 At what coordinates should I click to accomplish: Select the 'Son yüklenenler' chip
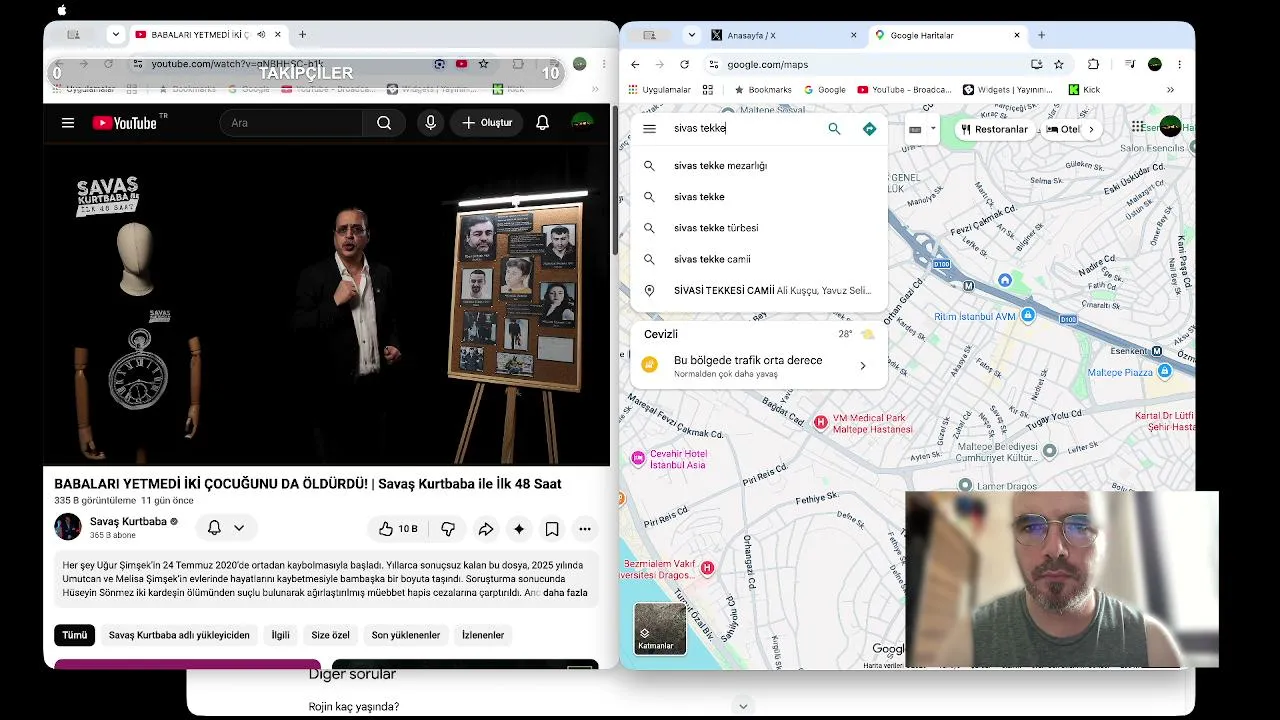[406, 635]
